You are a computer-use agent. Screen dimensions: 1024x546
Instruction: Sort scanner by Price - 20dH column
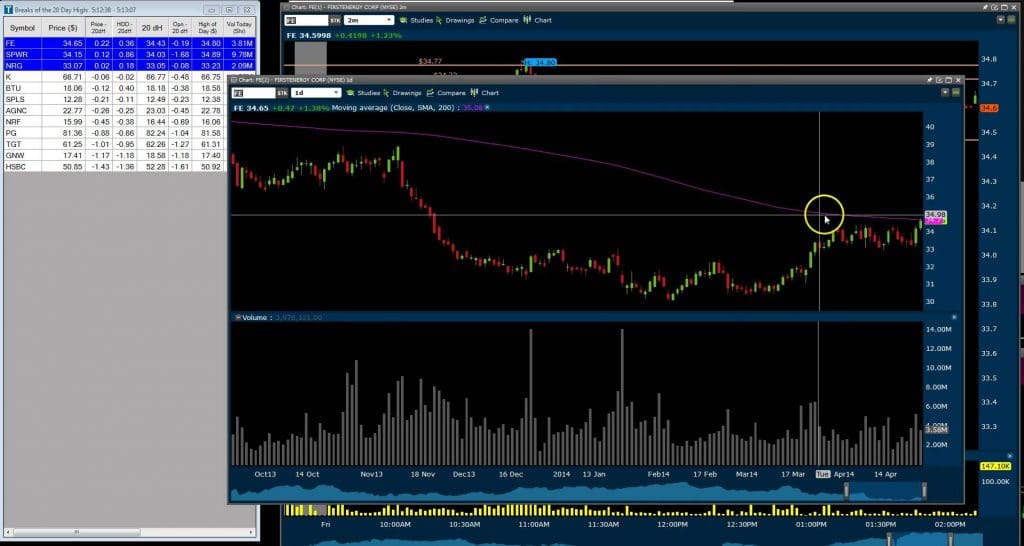point(99,28)
